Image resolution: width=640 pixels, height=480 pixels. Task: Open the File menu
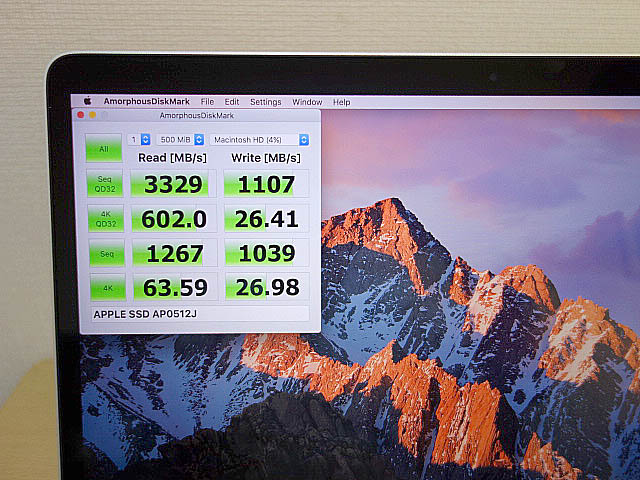[207, 102]
